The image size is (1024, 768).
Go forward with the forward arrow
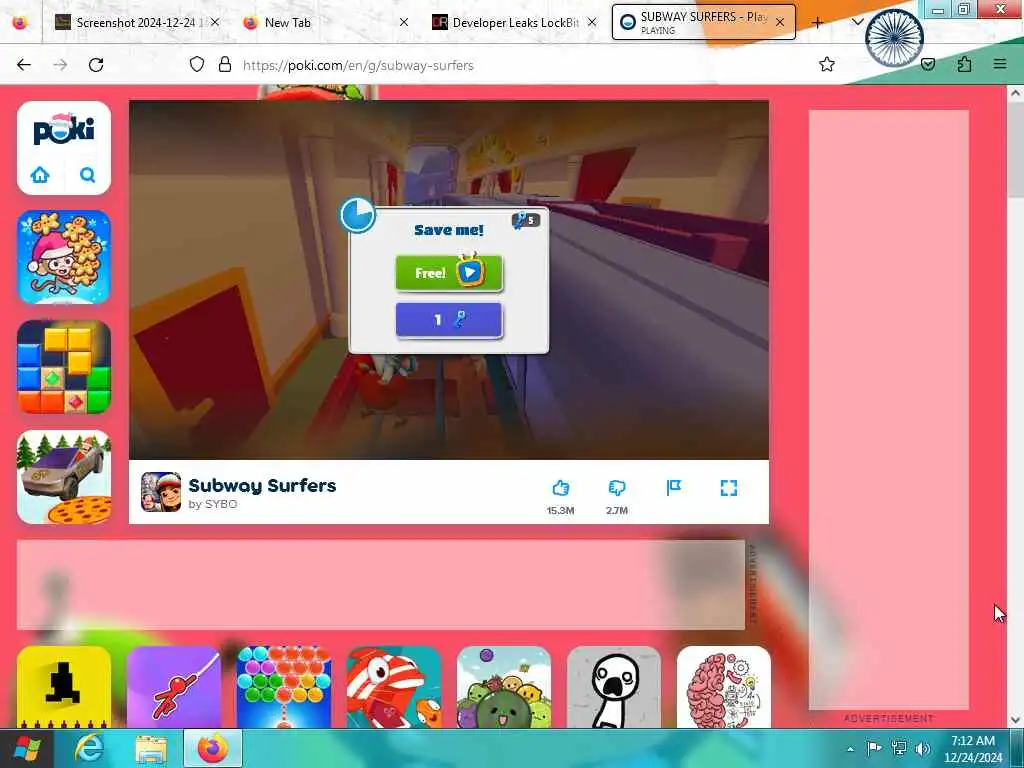click(60, 64)
